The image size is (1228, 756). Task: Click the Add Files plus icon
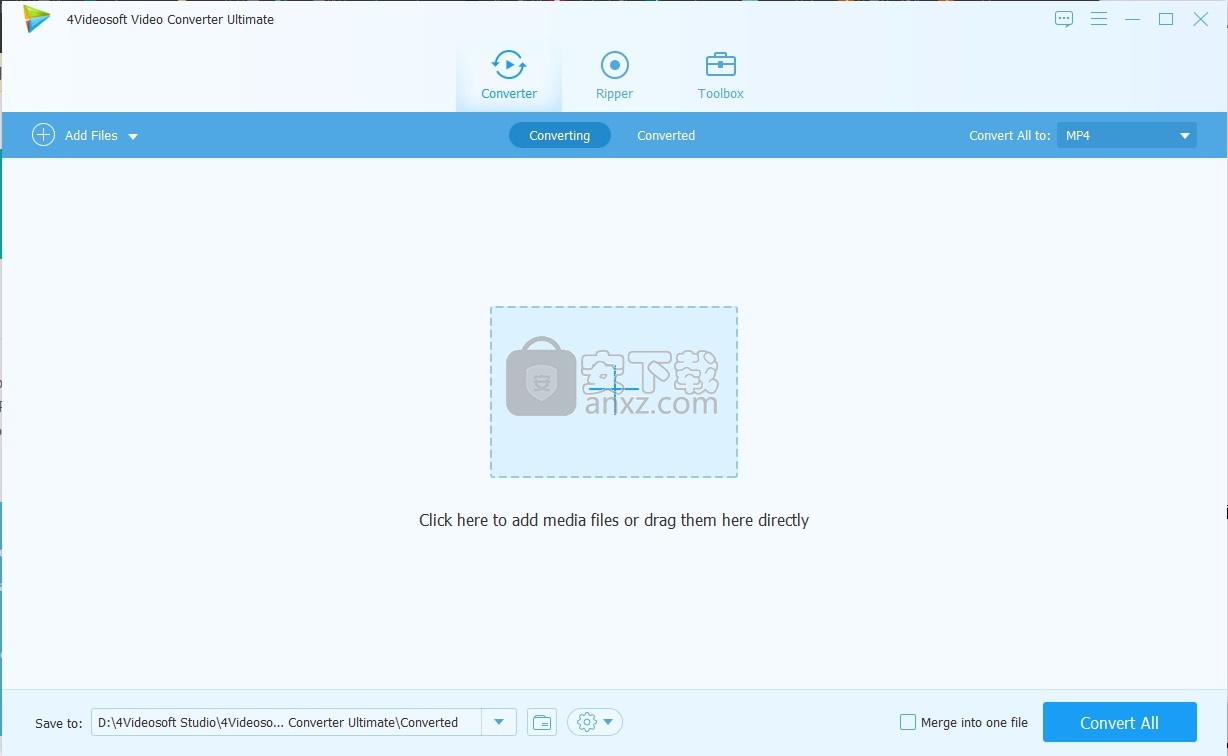coord(43,135)
